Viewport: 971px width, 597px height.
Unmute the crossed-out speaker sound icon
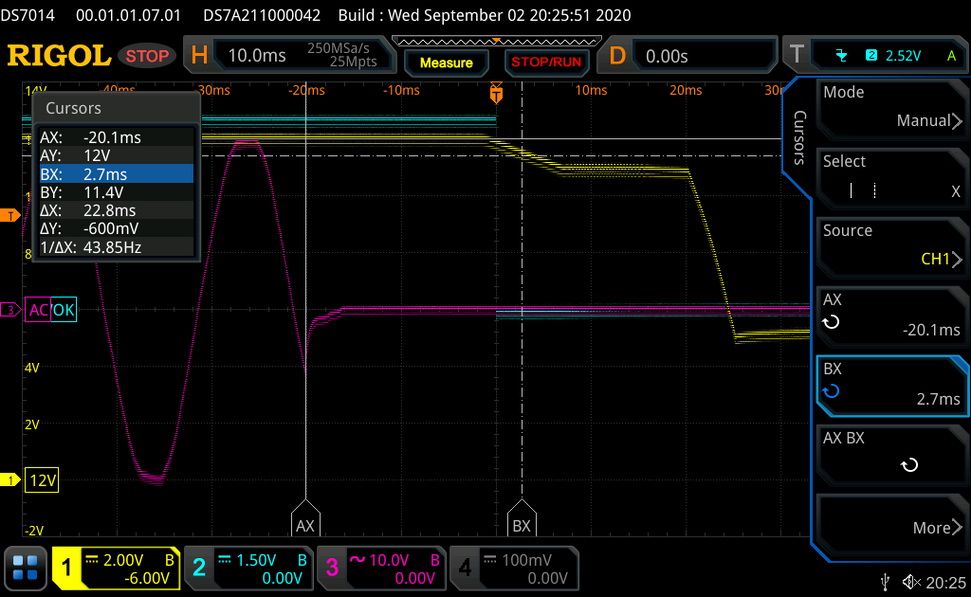911,582
